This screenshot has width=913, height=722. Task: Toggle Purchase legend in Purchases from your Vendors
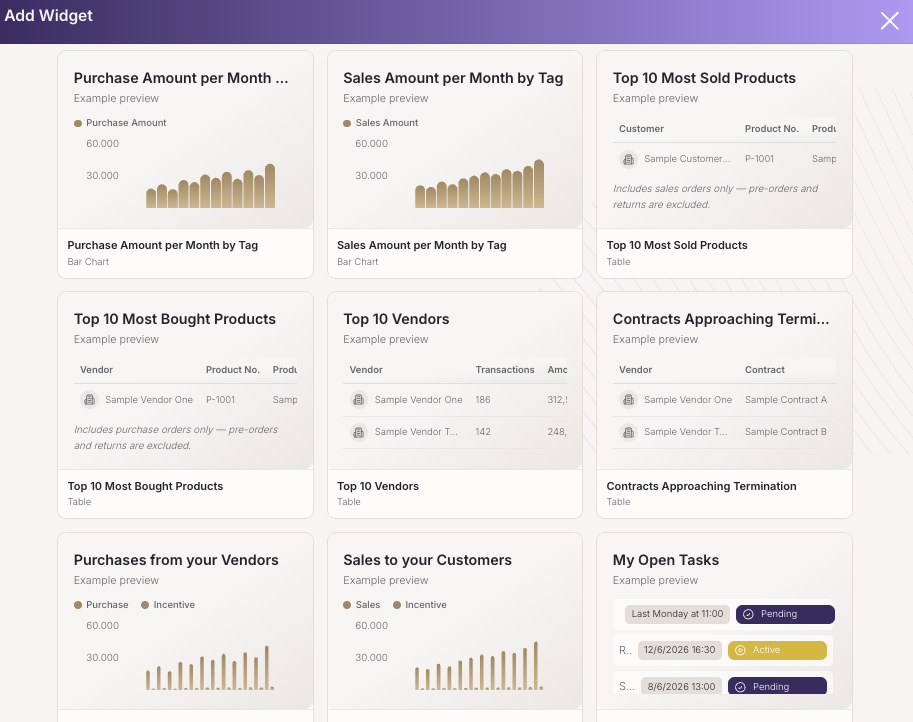[x=77, y=605]
